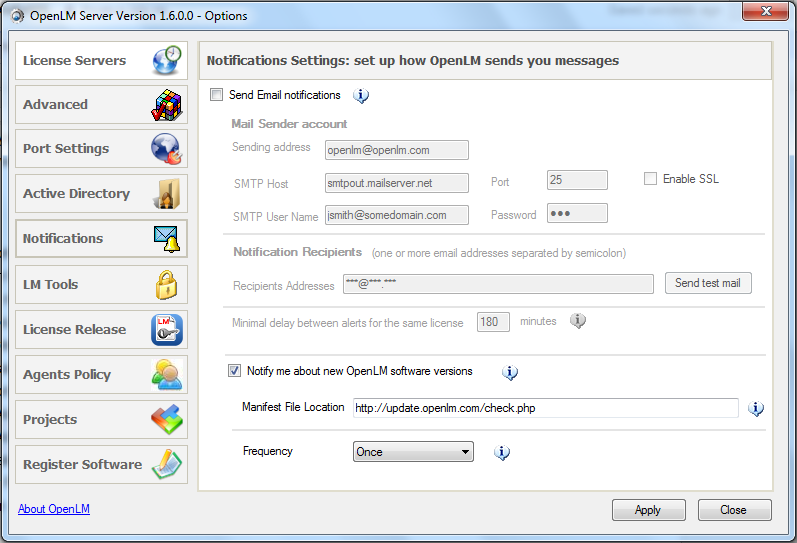Uncheck Notify me about new OpenLM versions
This screenshot has height=543, width=797.
click(234, 371)
